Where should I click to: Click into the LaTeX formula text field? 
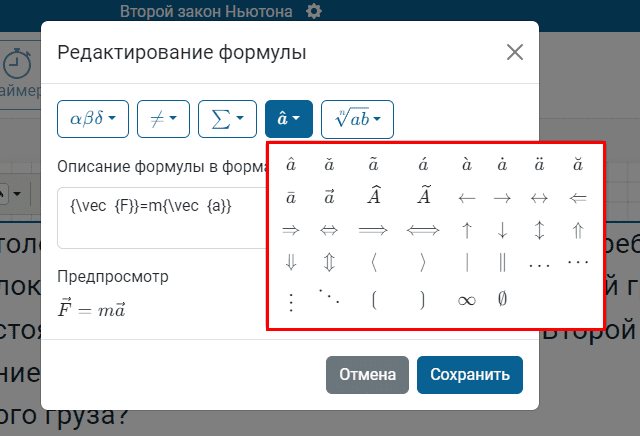(x=162, y=218)
